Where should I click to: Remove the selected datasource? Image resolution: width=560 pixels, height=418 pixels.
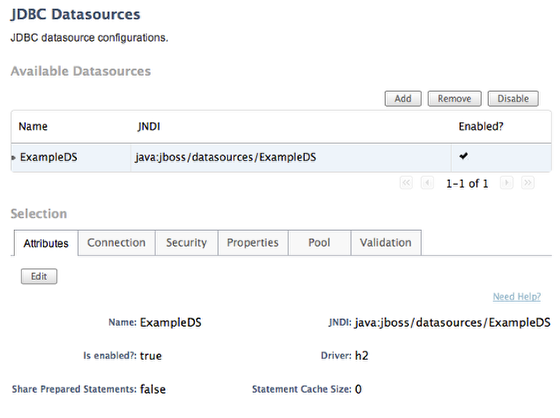click(x=454, y=99)
